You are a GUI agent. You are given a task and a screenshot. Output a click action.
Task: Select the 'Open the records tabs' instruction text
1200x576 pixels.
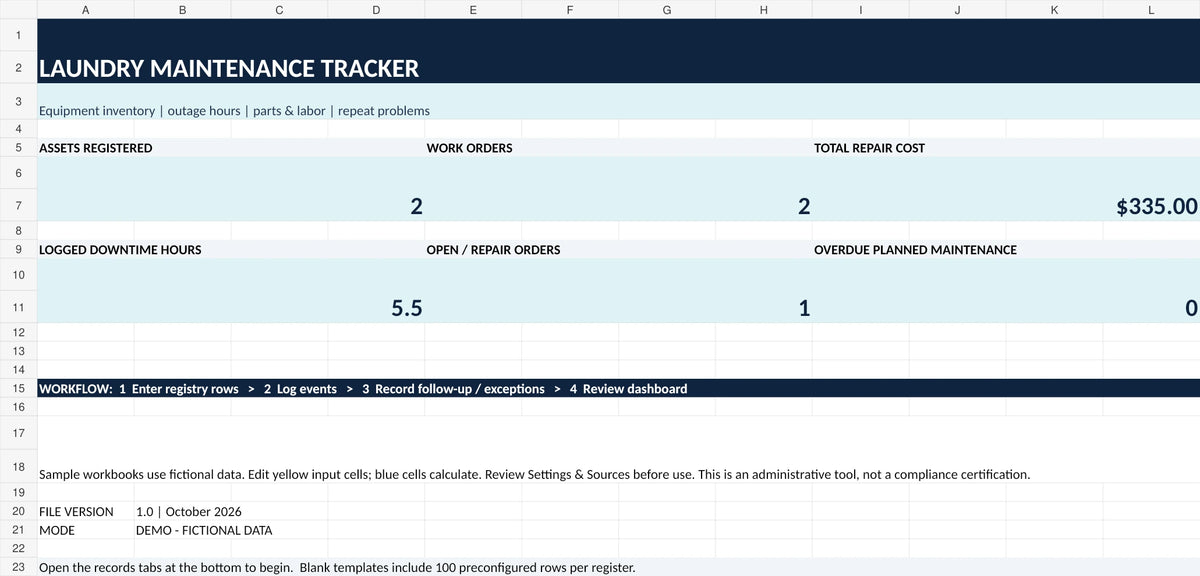click(x=336, y=567)
